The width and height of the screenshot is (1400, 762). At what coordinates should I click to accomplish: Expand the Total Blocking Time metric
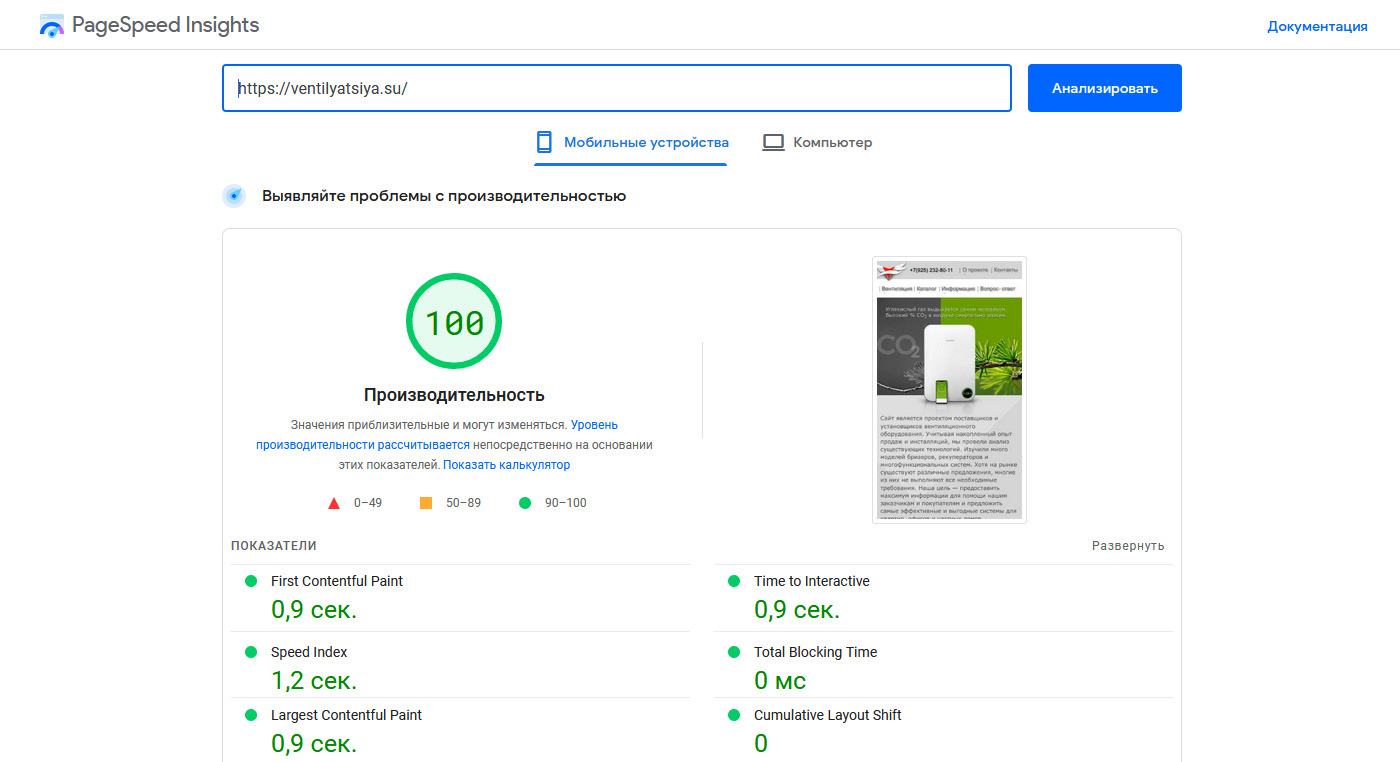815,652
